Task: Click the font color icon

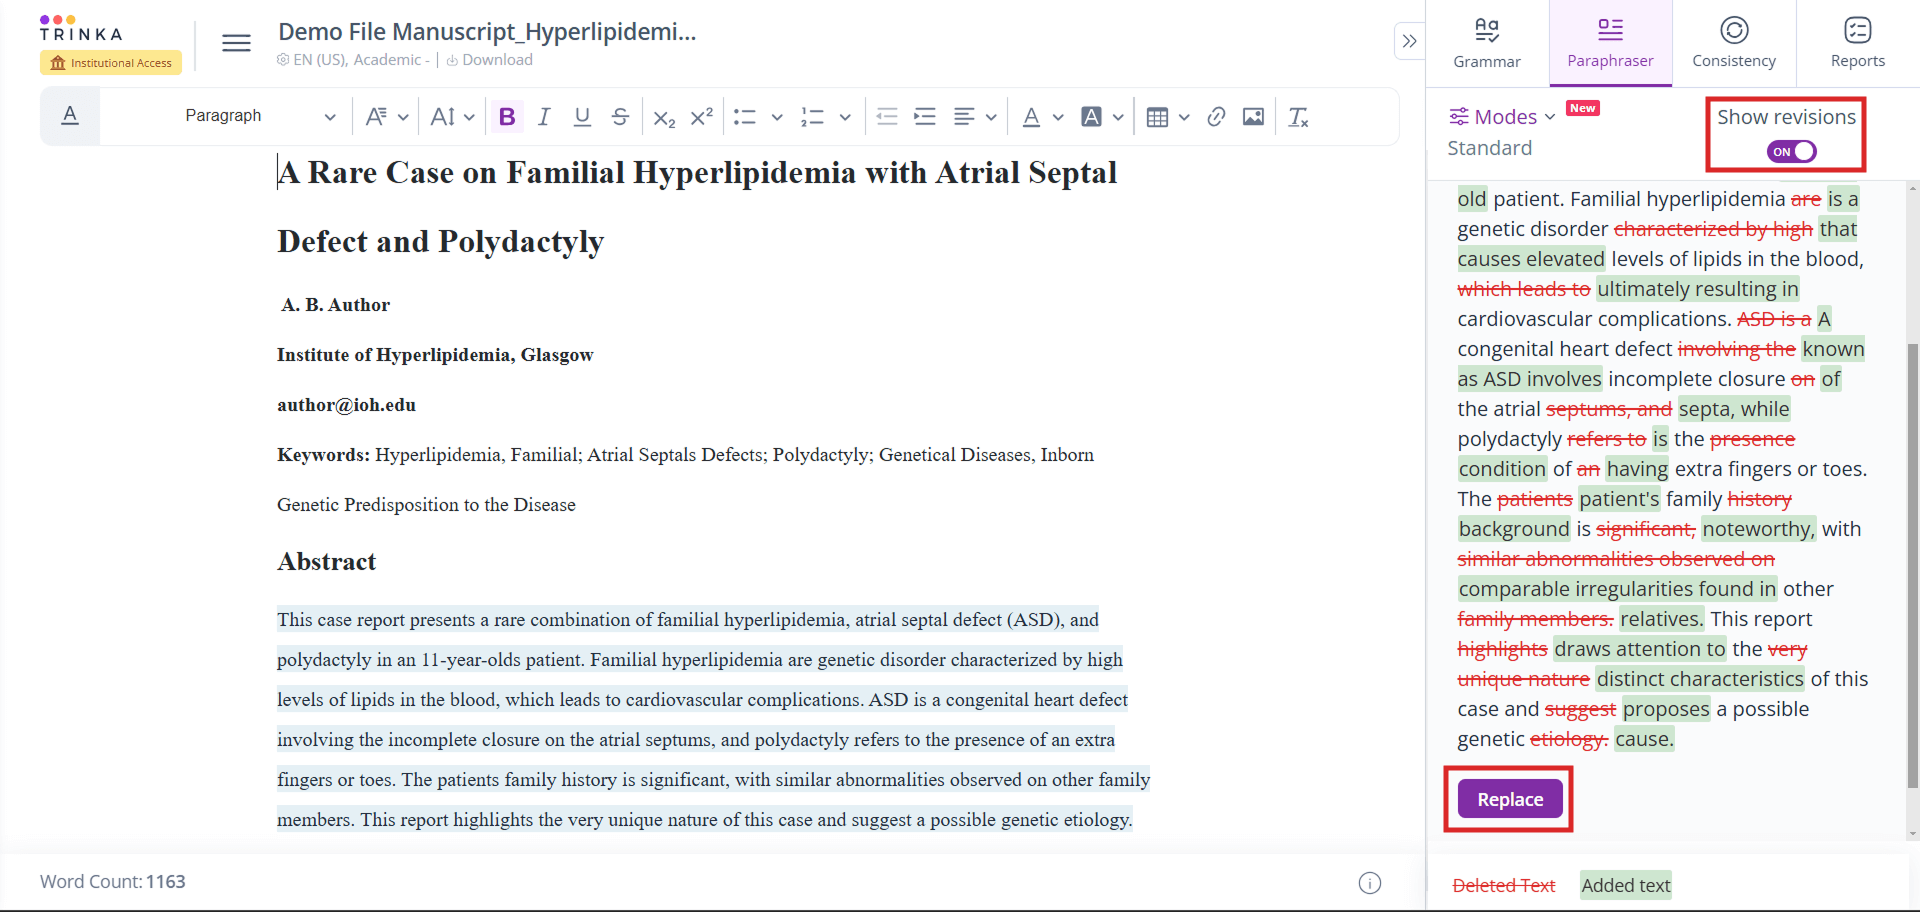Action: click(1031, 117)
